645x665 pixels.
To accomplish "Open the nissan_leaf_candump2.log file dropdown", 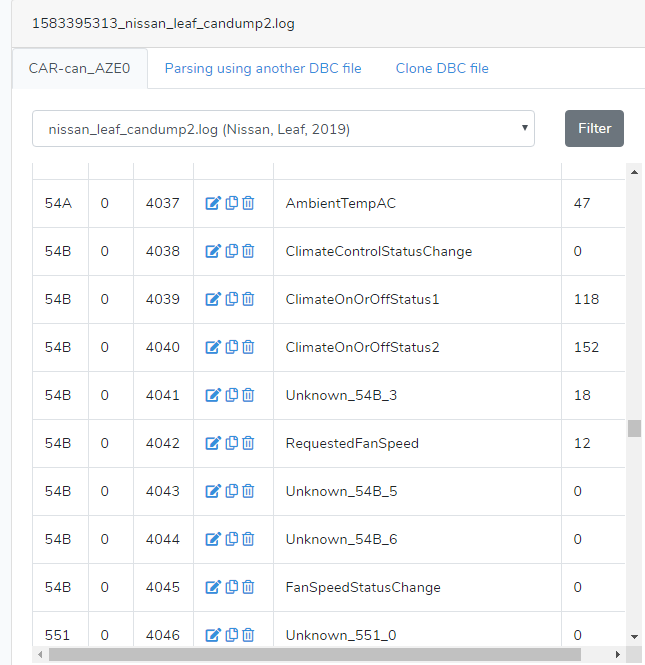I will (283, 129).
